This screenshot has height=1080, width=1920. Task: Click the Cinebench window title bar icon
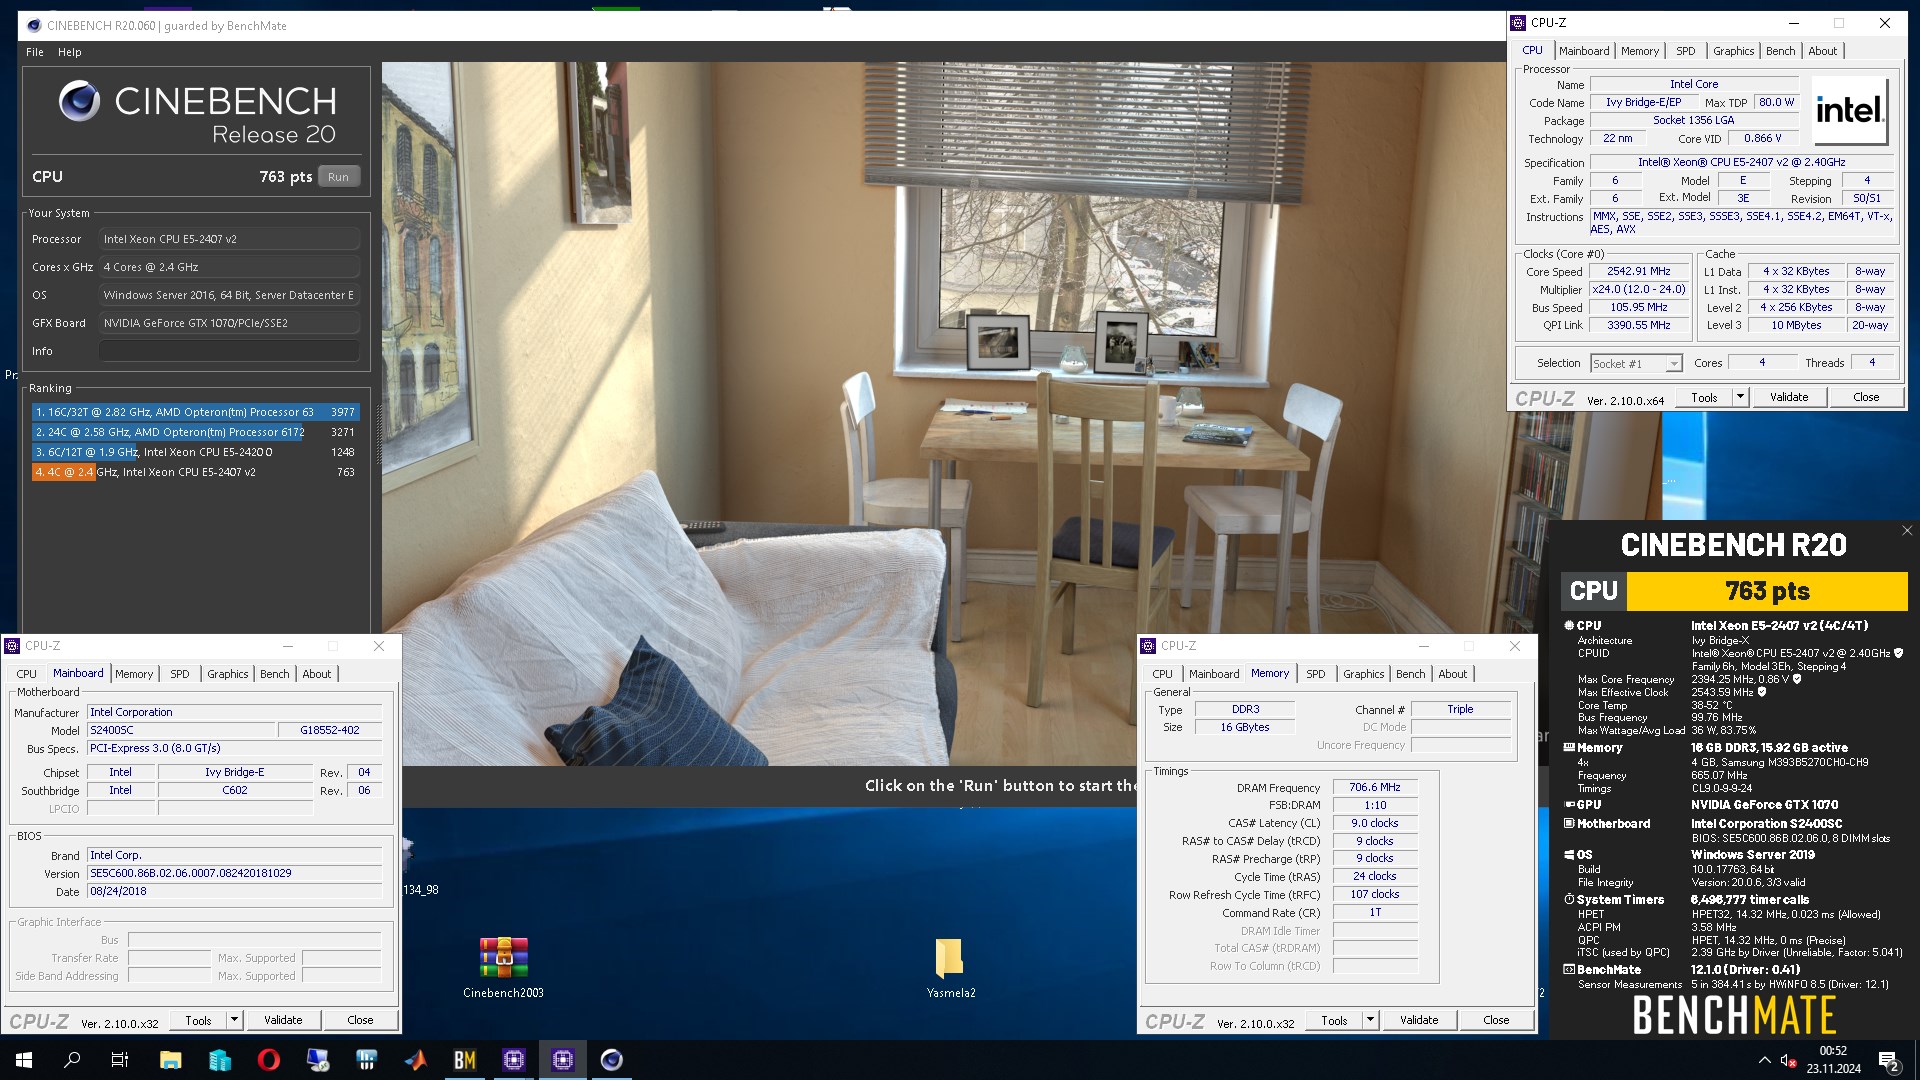34,26
